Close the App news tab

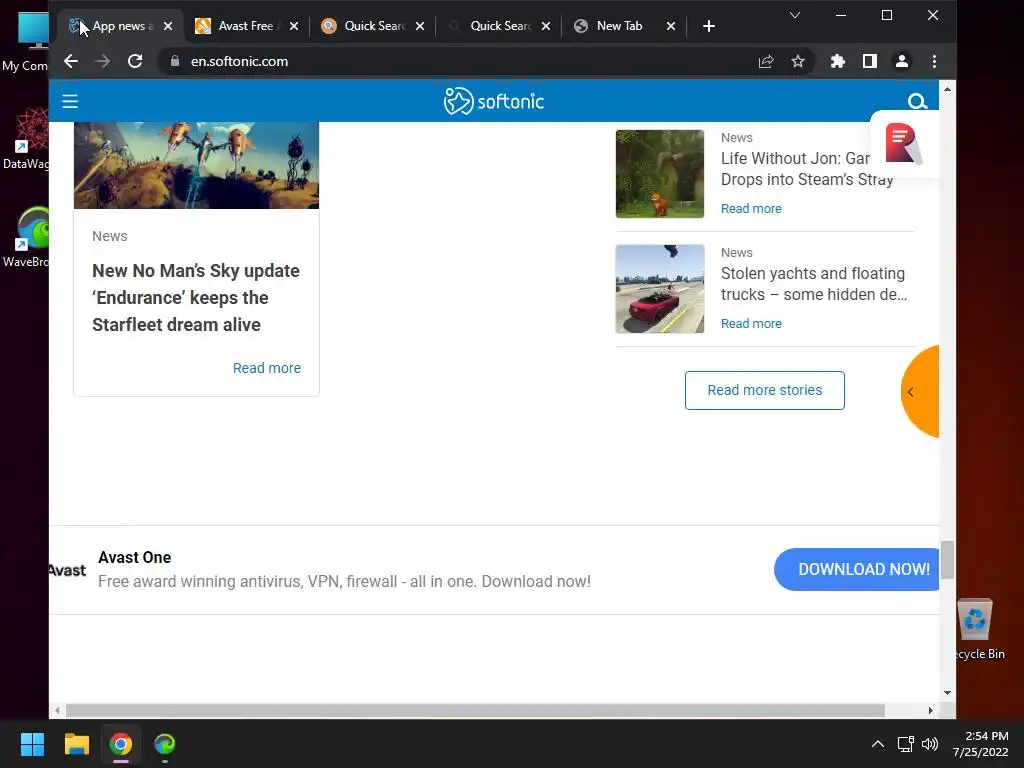(x=168, y=26)
